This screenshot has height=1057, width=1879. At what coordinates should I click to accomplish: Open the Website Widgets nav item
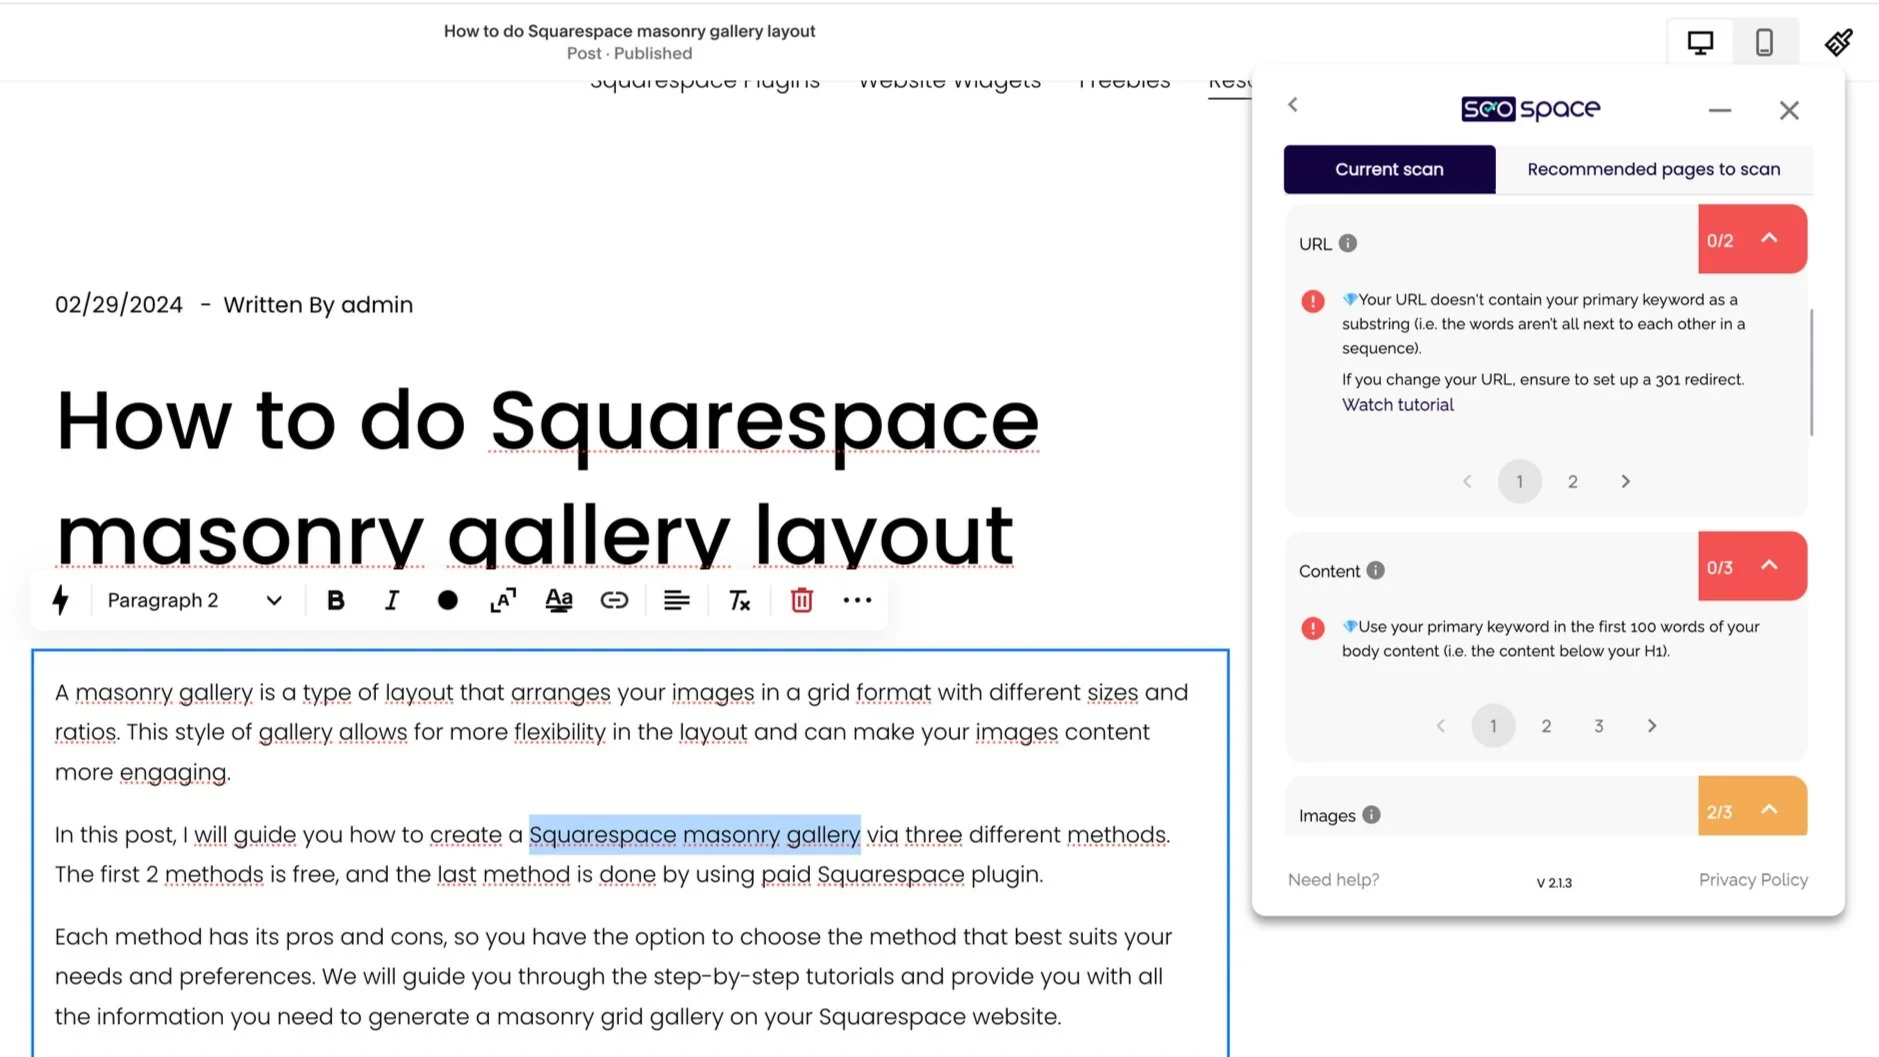(950, 82)
